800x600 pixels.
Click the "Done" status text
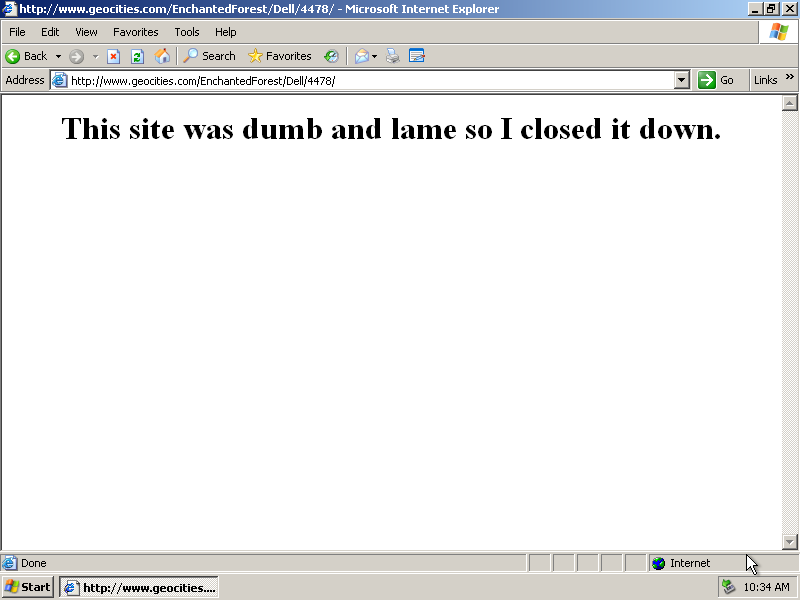(x=34, y=563)
